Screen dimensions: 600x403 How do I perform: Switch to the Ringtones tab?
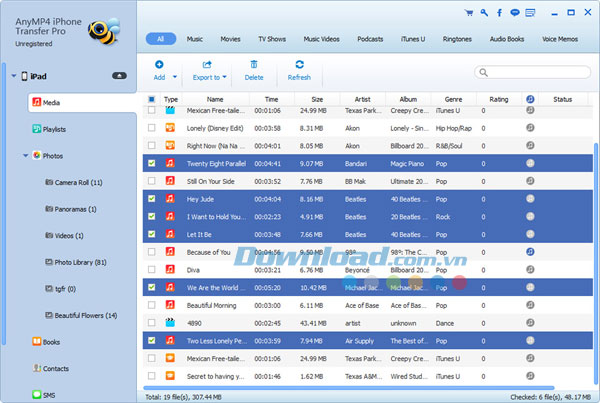click(457, 39)
